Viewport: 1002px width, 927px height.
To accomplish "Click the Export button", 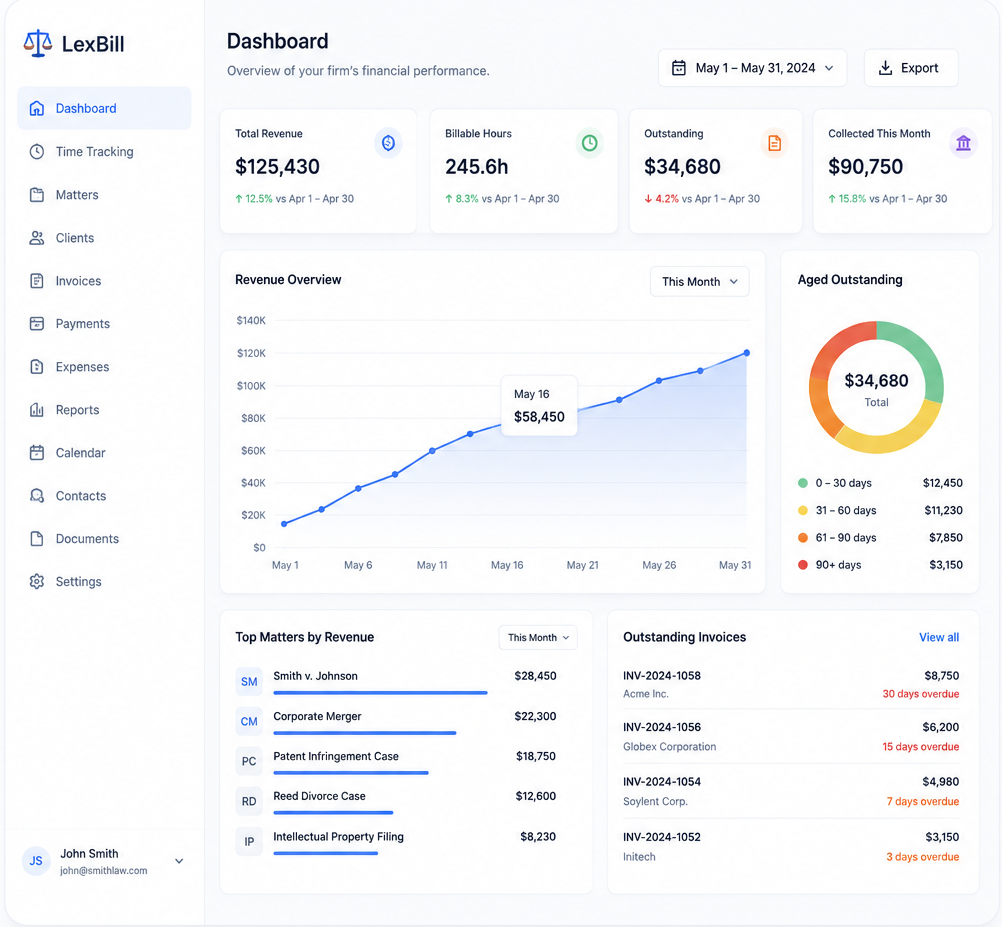I will pyautogui.click(x=911, y=68).
